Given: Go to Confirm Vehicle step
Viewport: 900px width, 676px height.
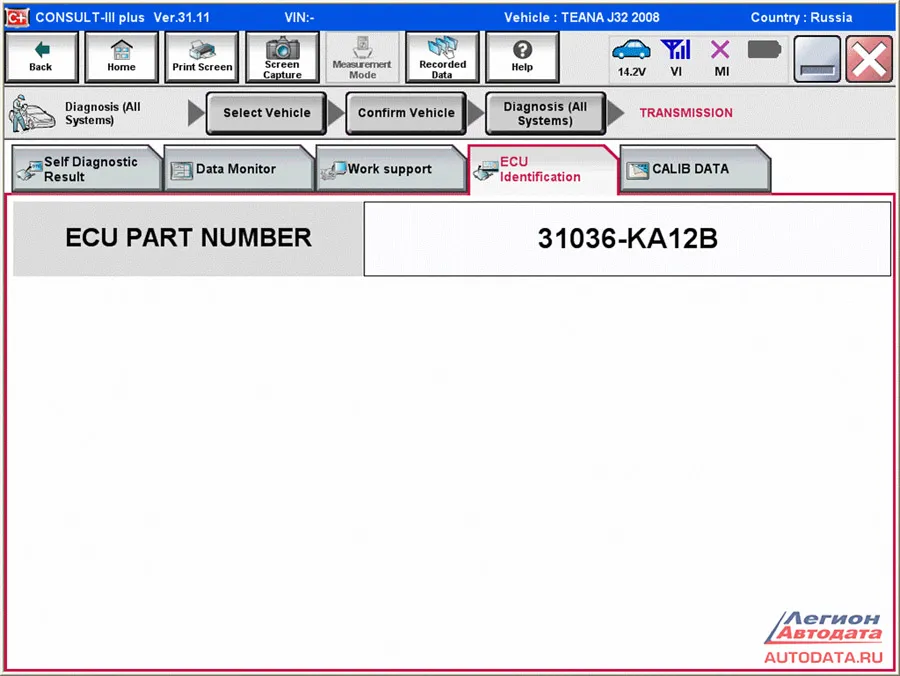Looking at the screenshot, I should pos(406,113).
